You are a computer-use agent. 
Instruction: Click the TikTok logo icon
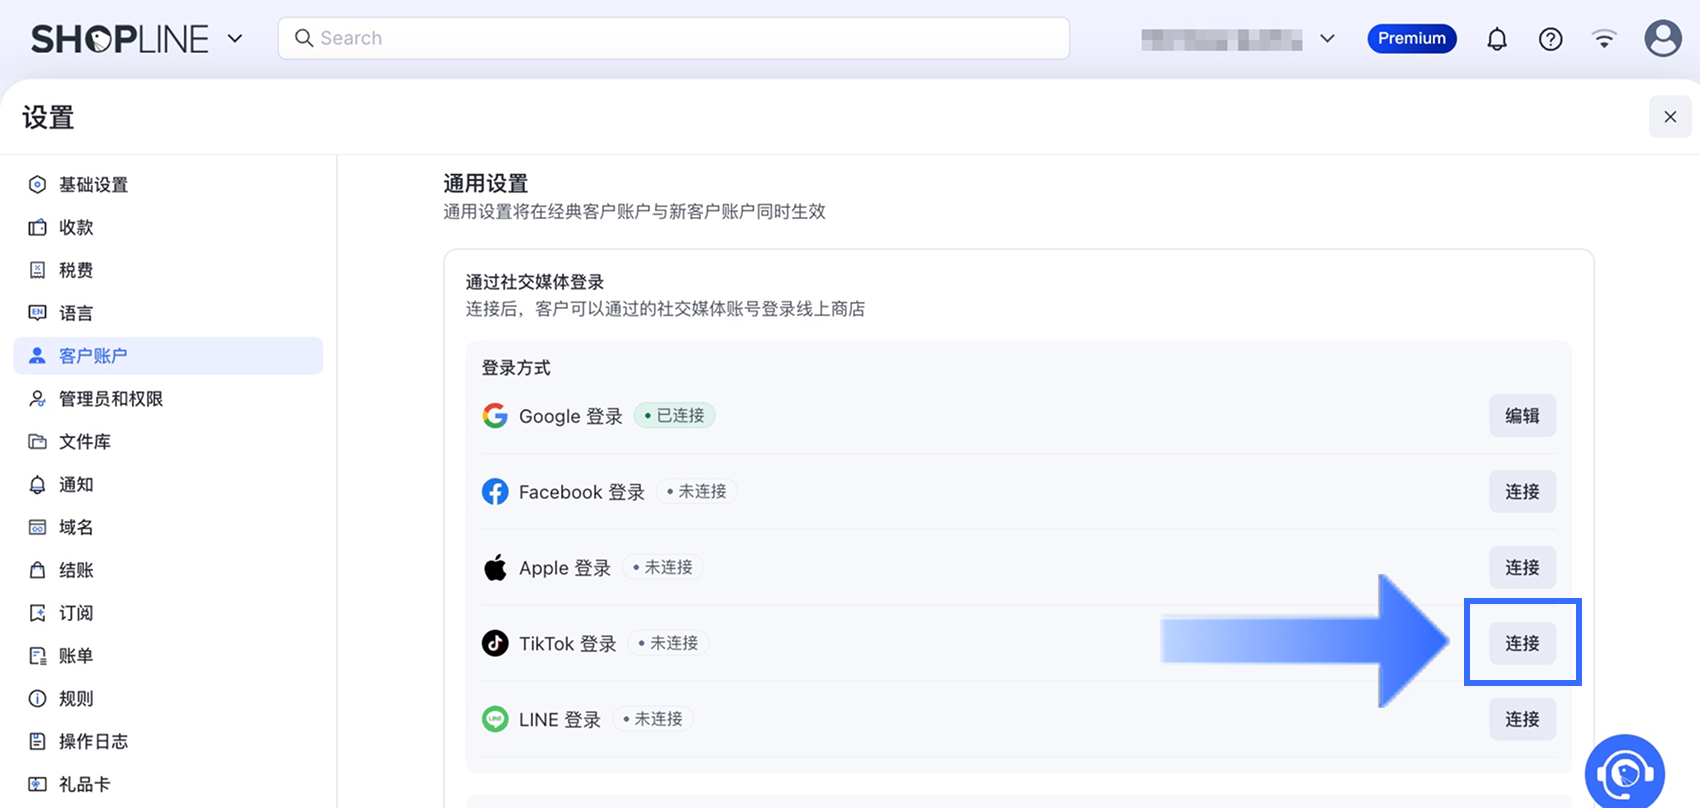point(495,643)
